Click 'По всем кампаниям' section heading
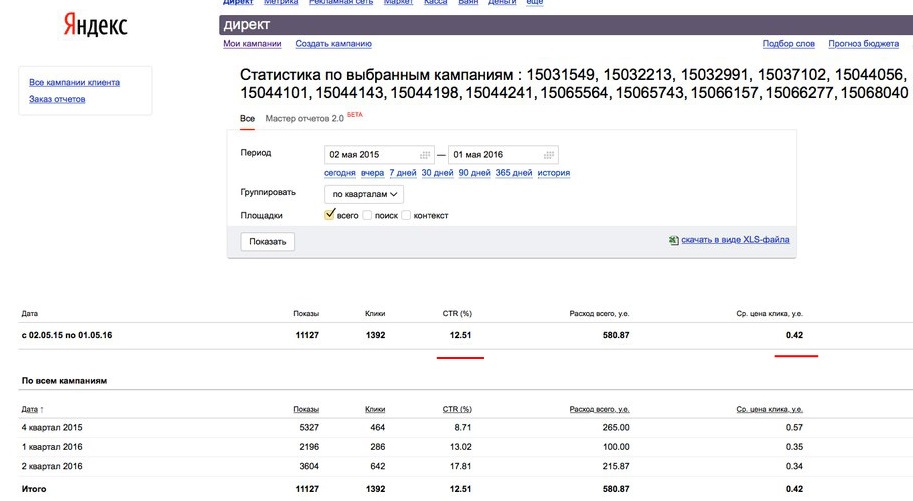The width and height of the screenshot is (913, 501). pos(64,381)
